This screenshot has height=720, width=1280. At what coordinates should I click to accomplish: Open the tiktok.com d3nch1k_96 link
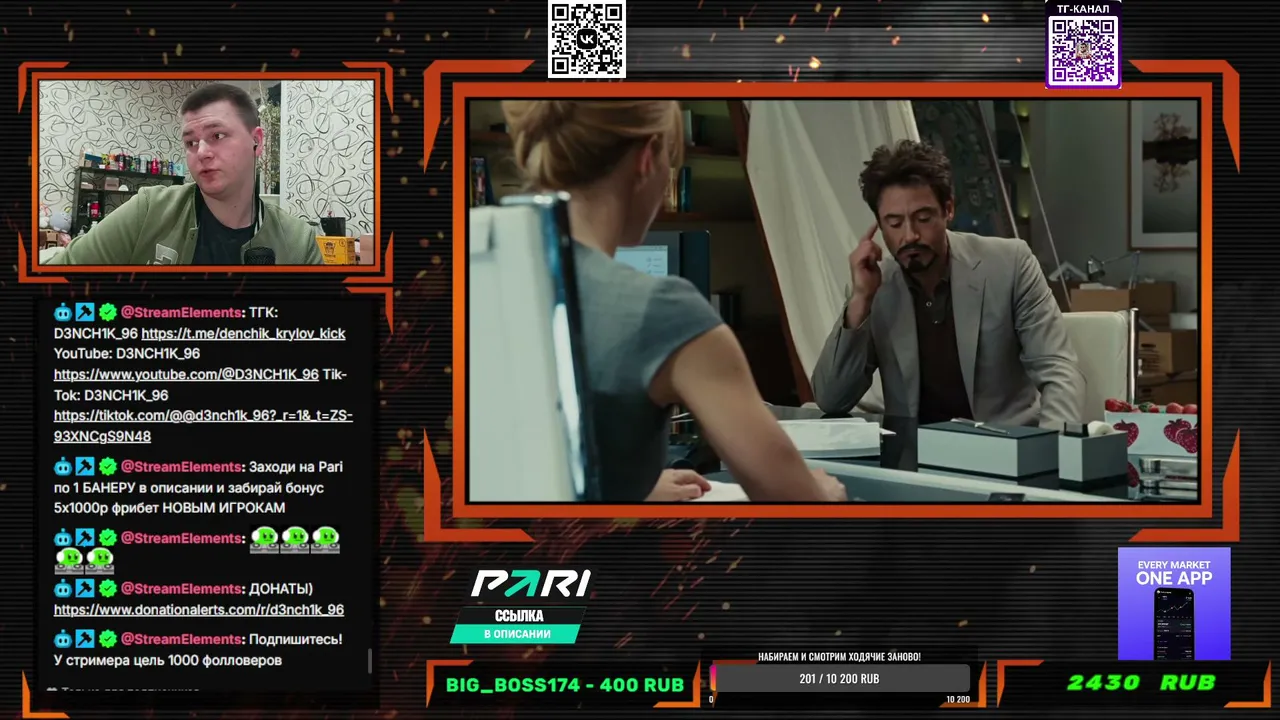[203, 426]
